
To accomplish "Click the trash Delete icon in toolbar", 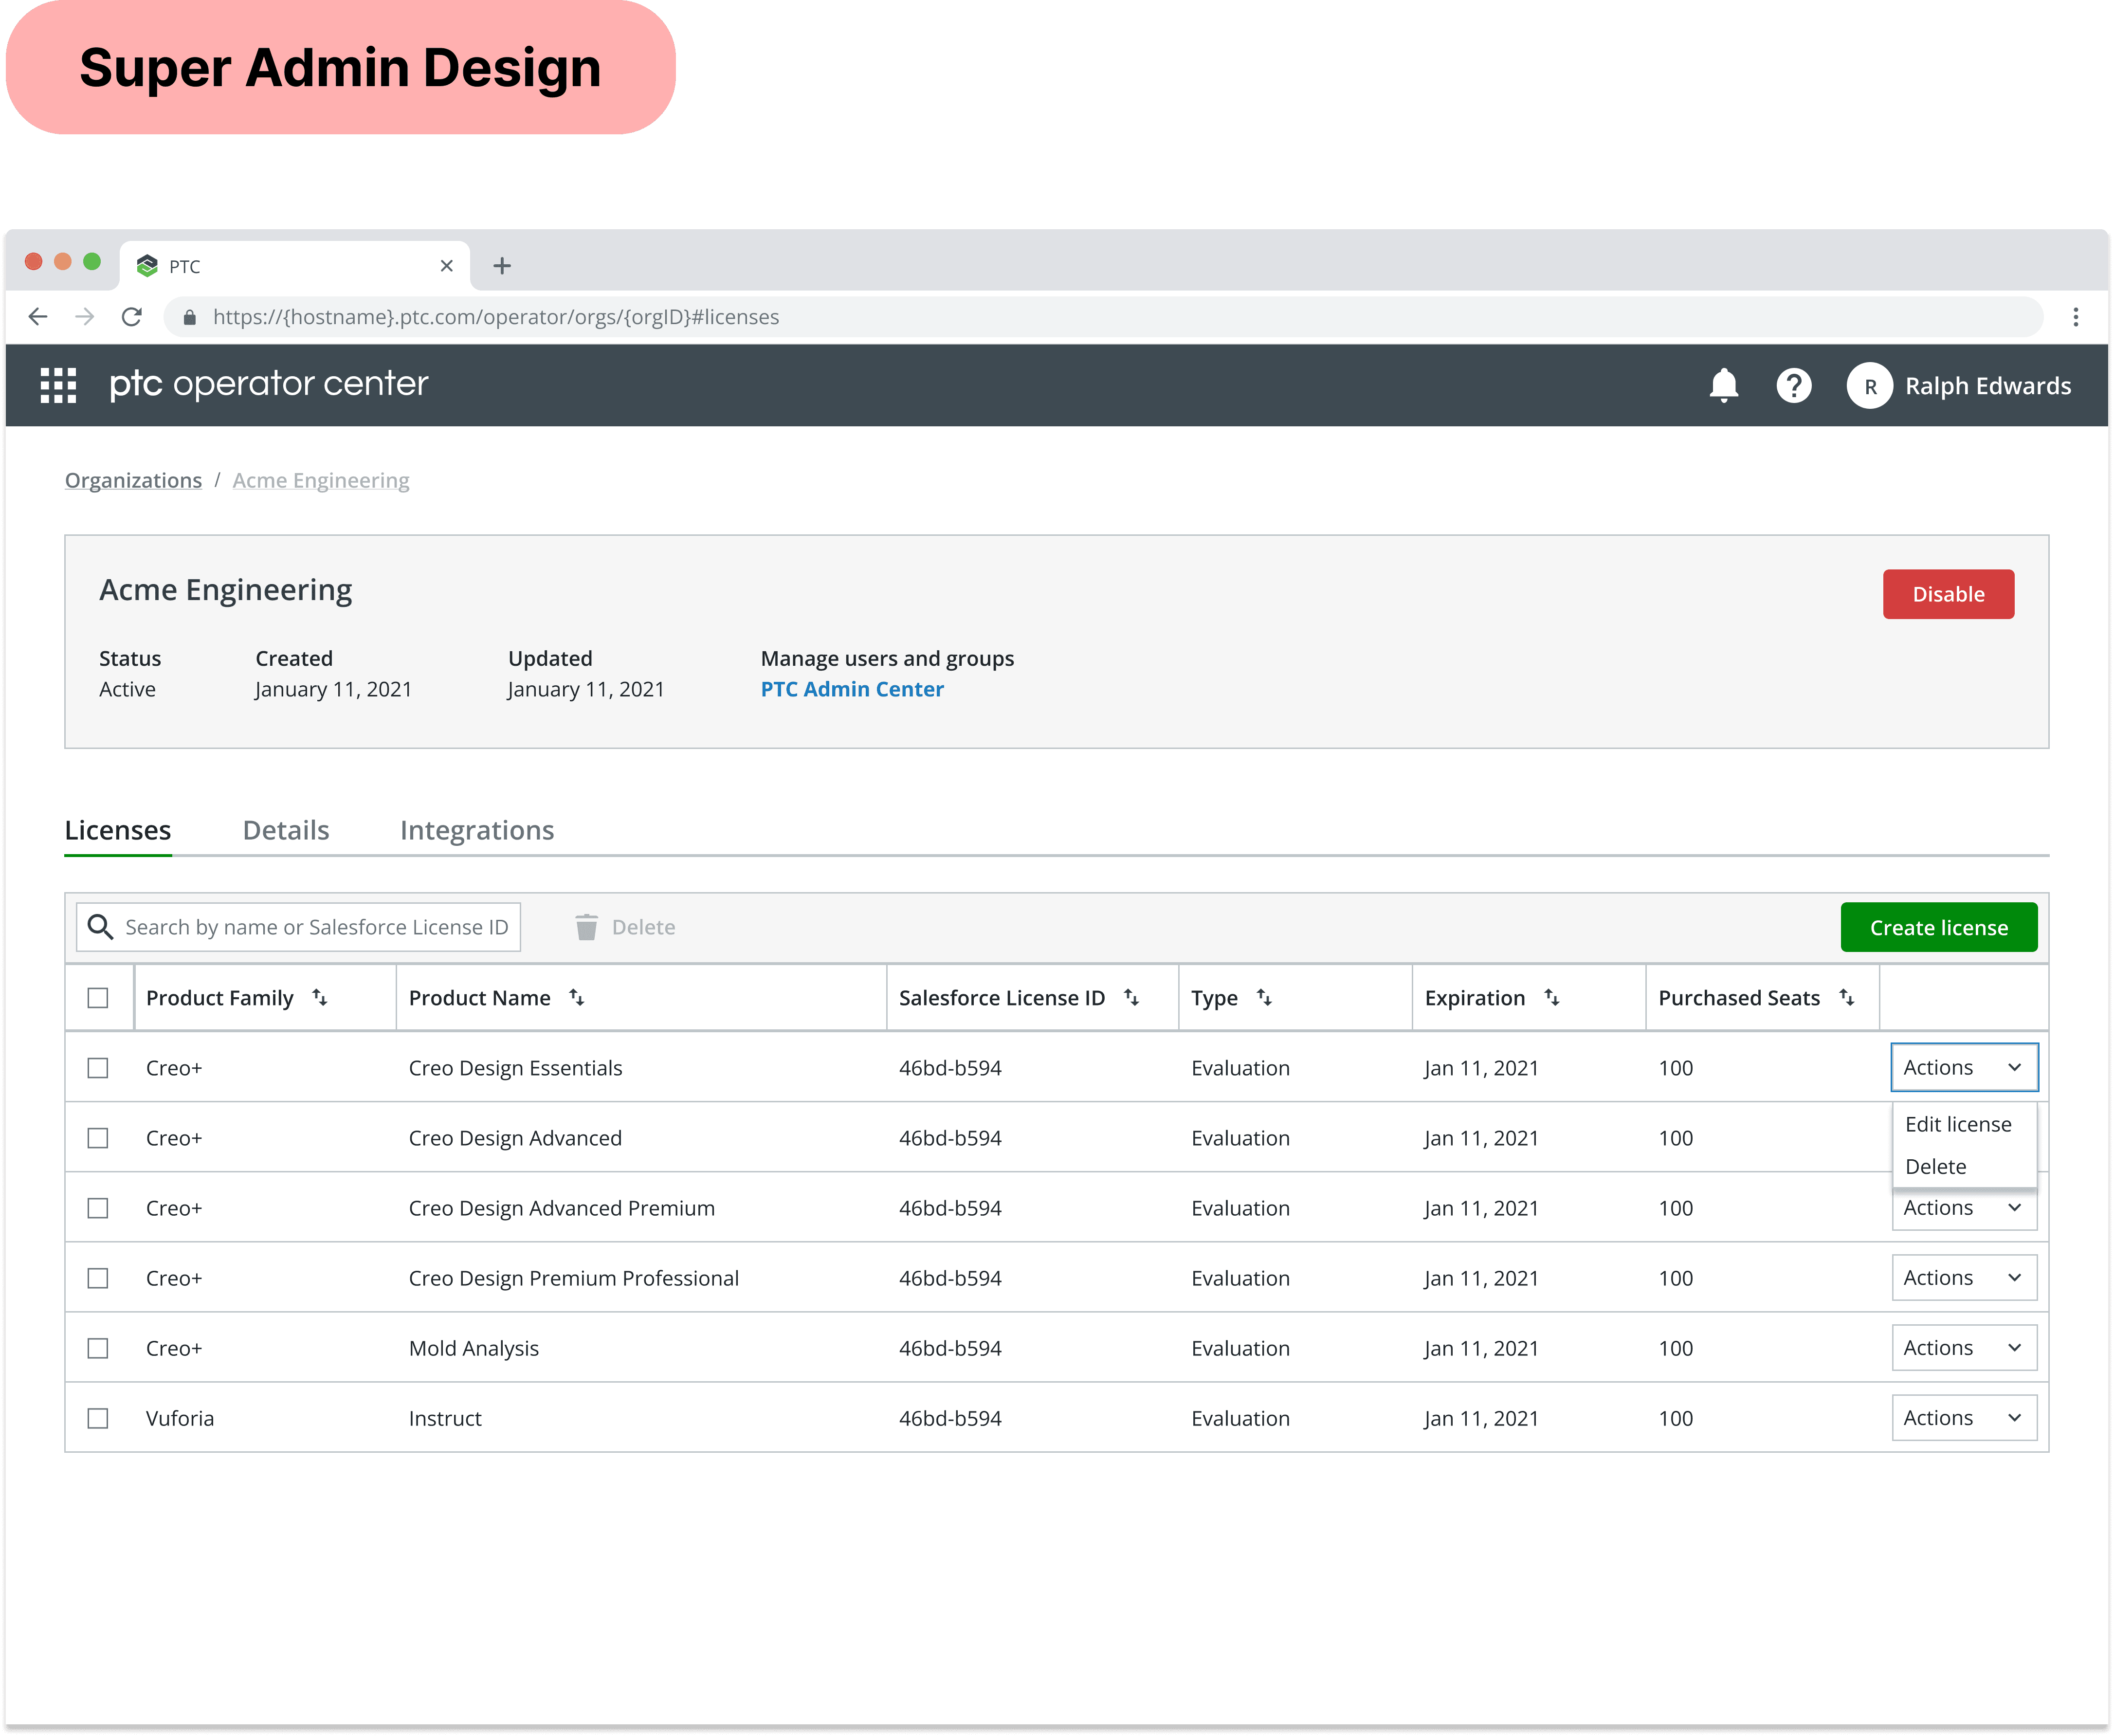I will (586, 927).
